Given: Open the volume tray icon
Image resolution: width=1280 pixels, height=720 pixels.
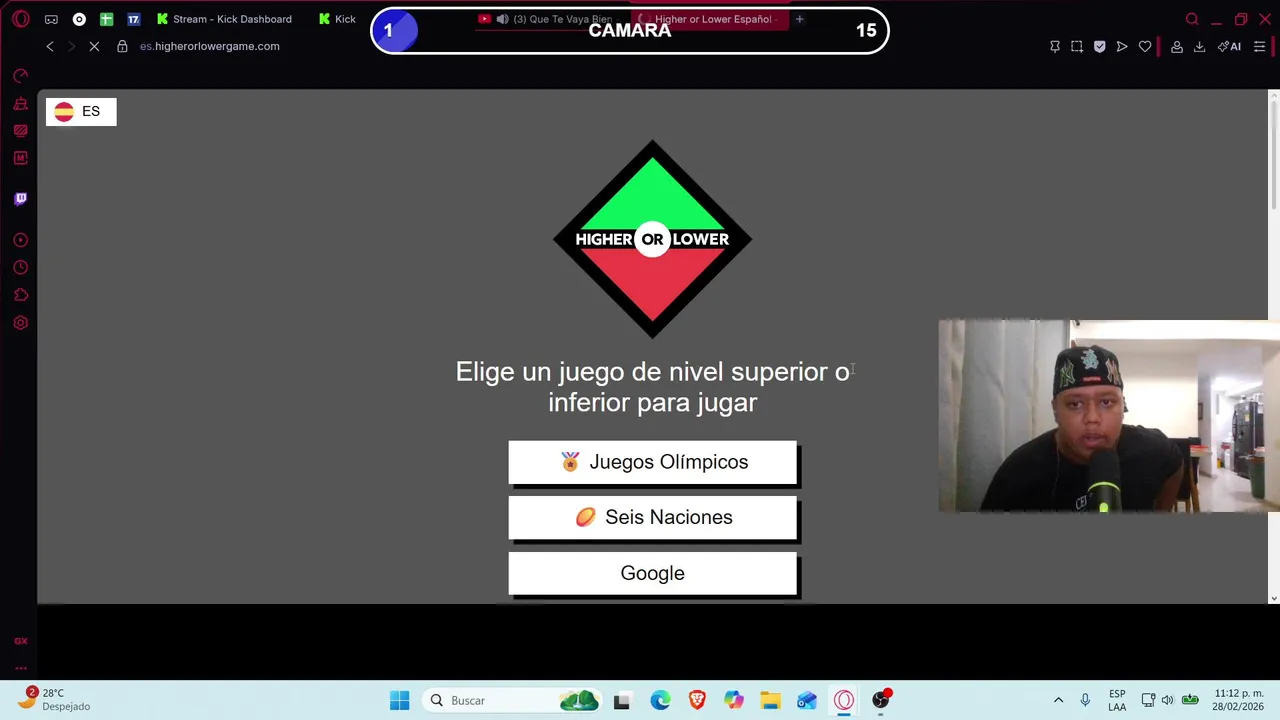Looking at the screenshot, I should 1167,700.
